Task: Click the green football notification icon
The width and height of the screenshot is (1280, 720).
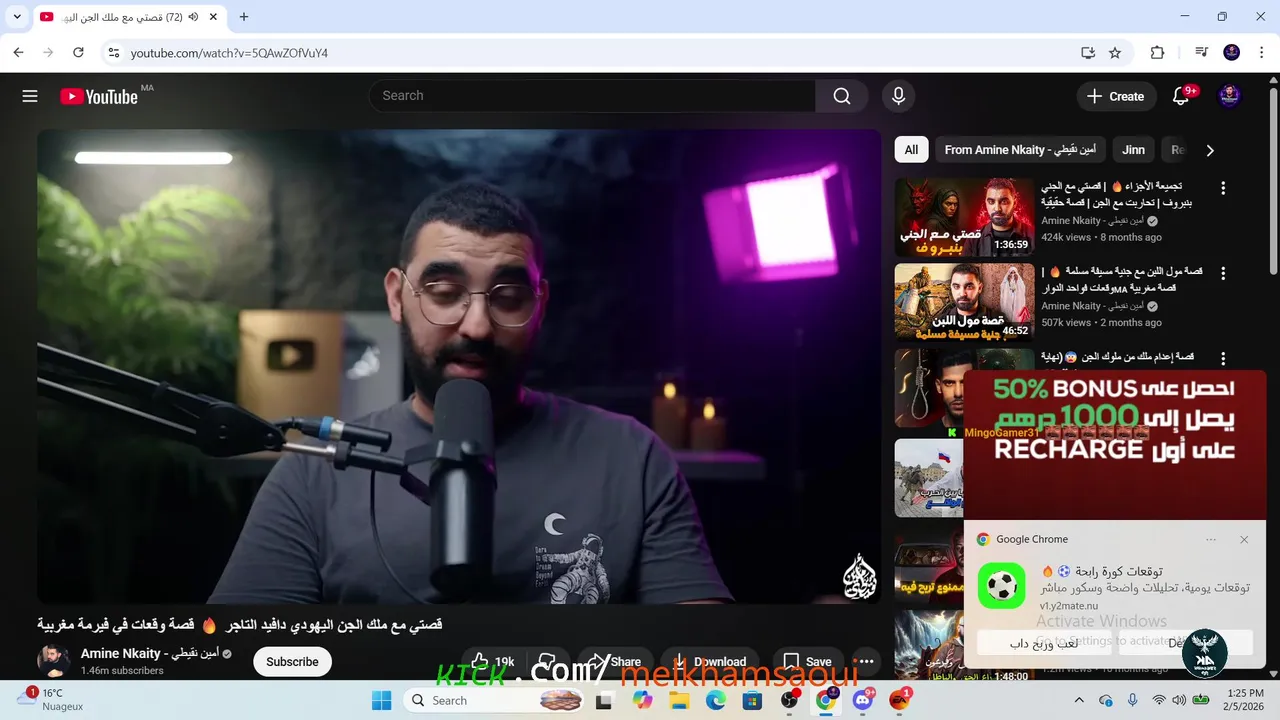Action: pyautogui.click(x=1001, y=585)
